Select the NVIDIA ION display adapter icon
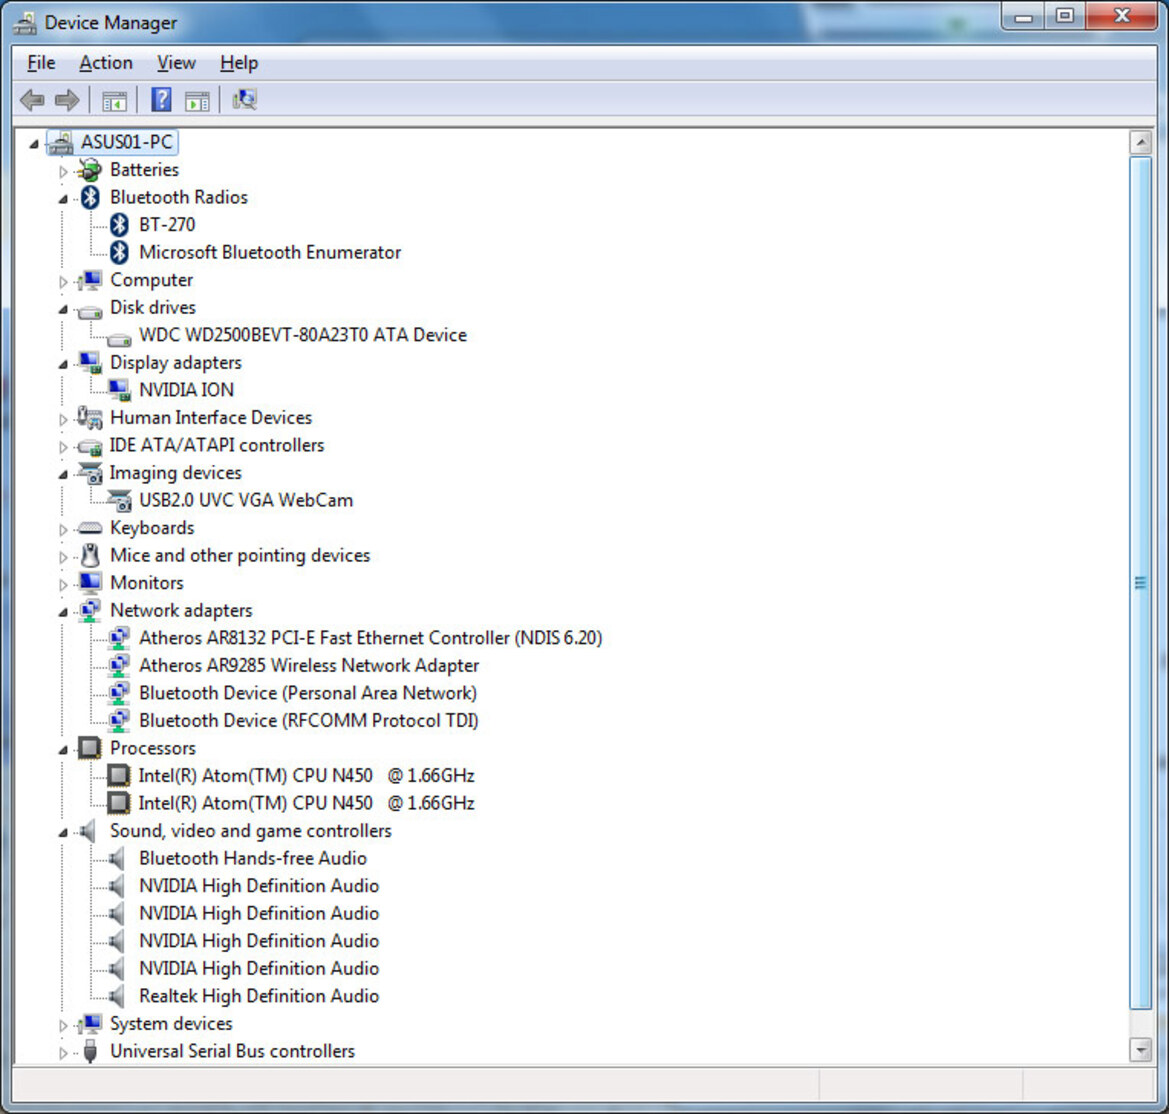1169x1114 pixels. pyautogui.click(x=119, y=390)
